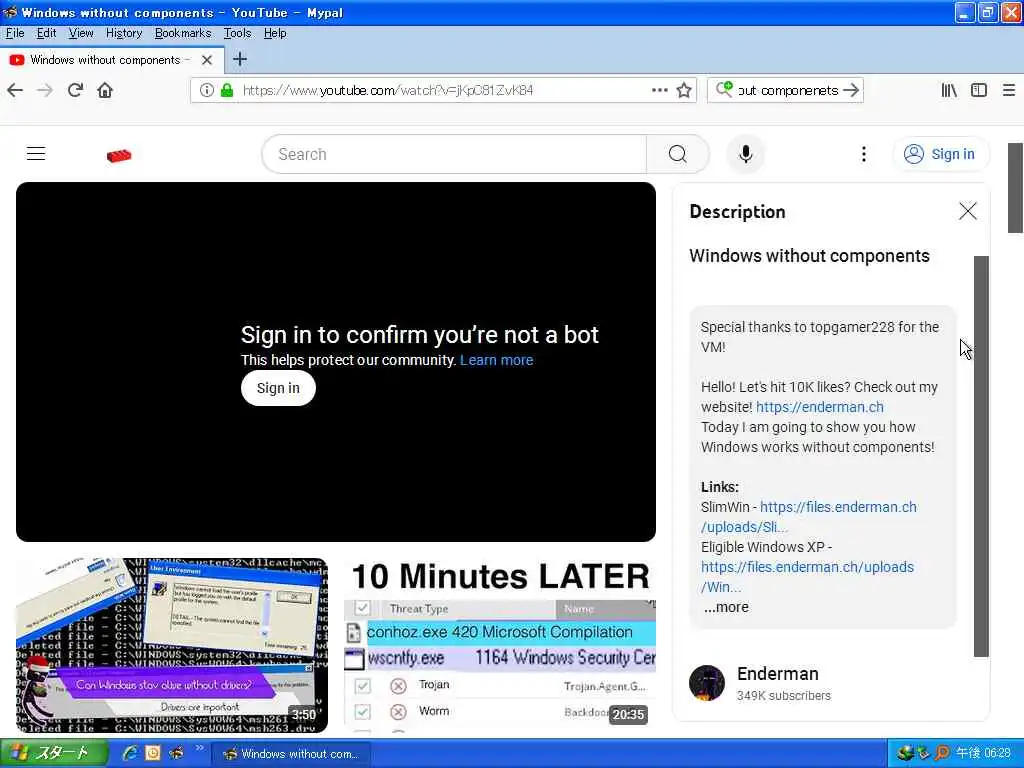Open the History menu

124,33
